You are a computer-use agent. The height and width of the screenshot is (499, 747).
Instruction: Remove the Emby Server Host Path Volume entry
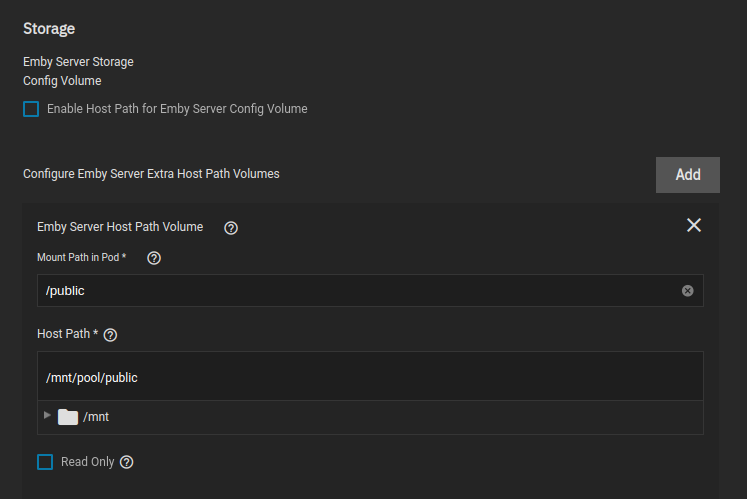point(694,226)
